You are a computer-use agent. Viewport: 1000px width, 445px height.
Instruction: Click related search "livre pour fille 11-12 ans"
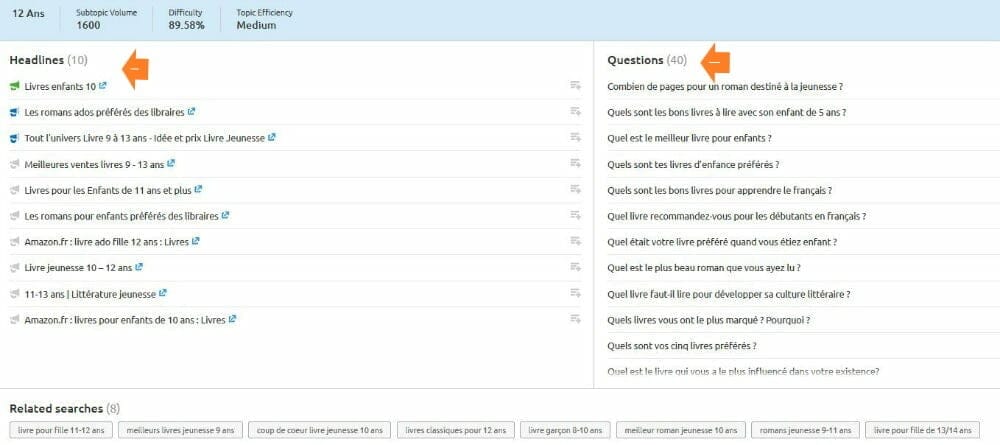60,430
